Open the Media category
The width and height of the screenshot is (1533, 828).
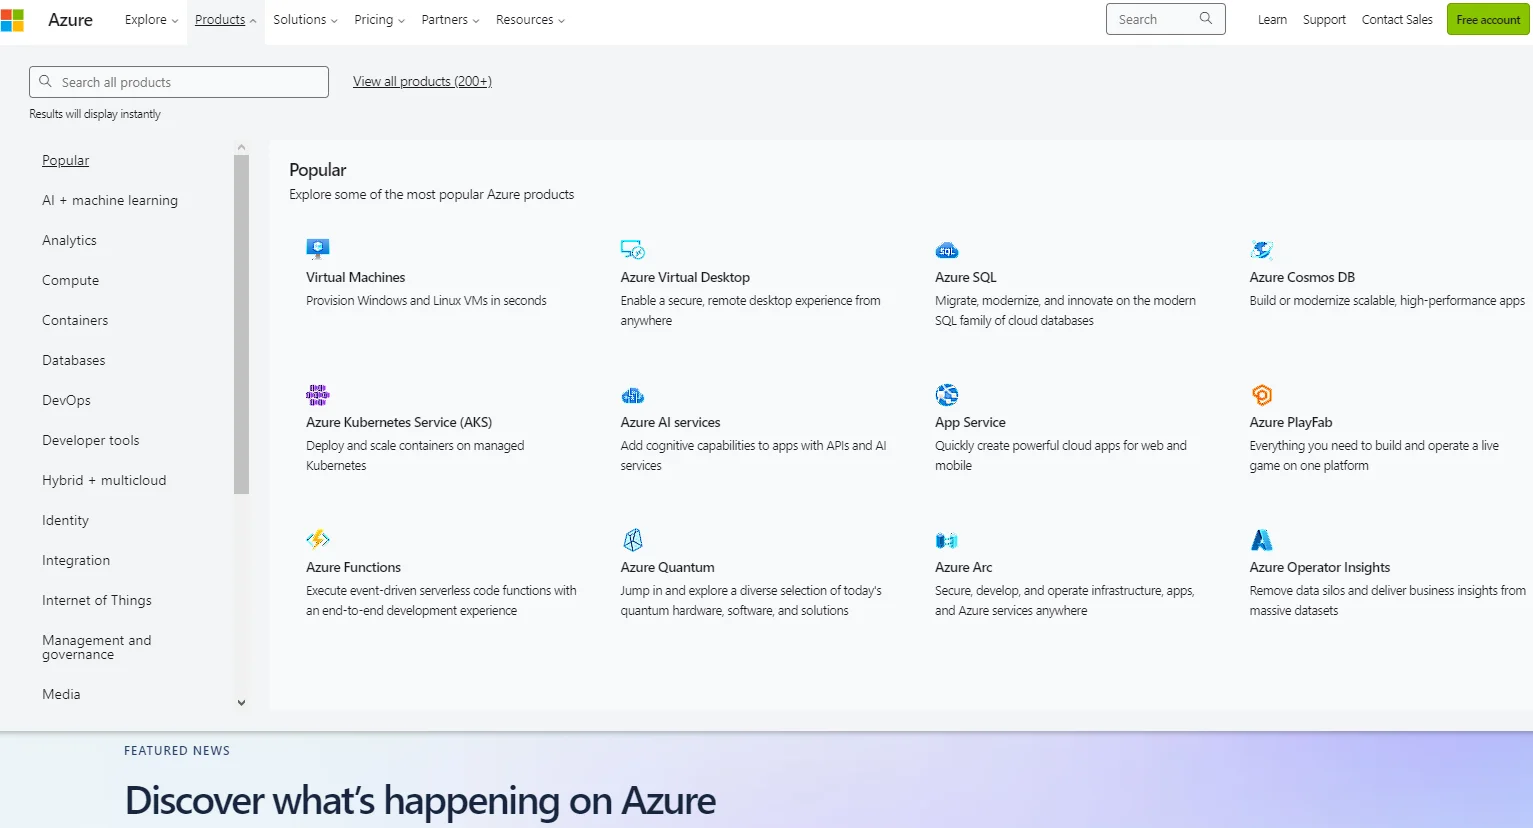61,694
